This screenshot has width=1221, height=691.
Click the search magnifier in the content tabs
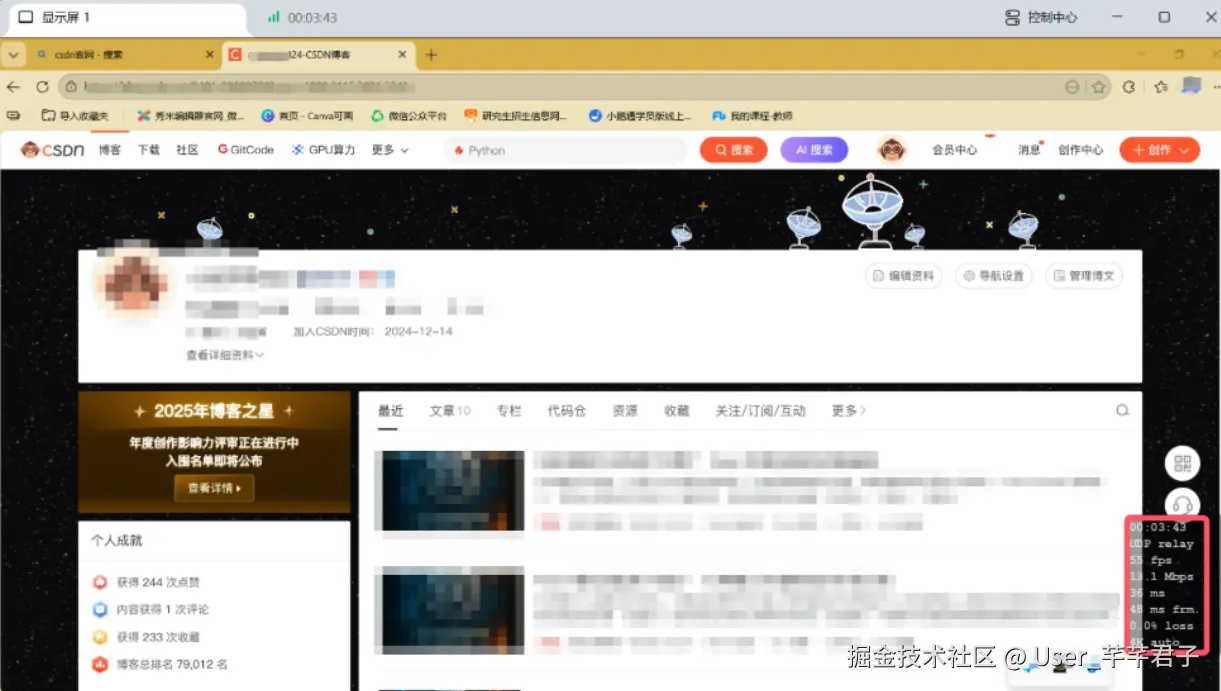[1122, 410]
